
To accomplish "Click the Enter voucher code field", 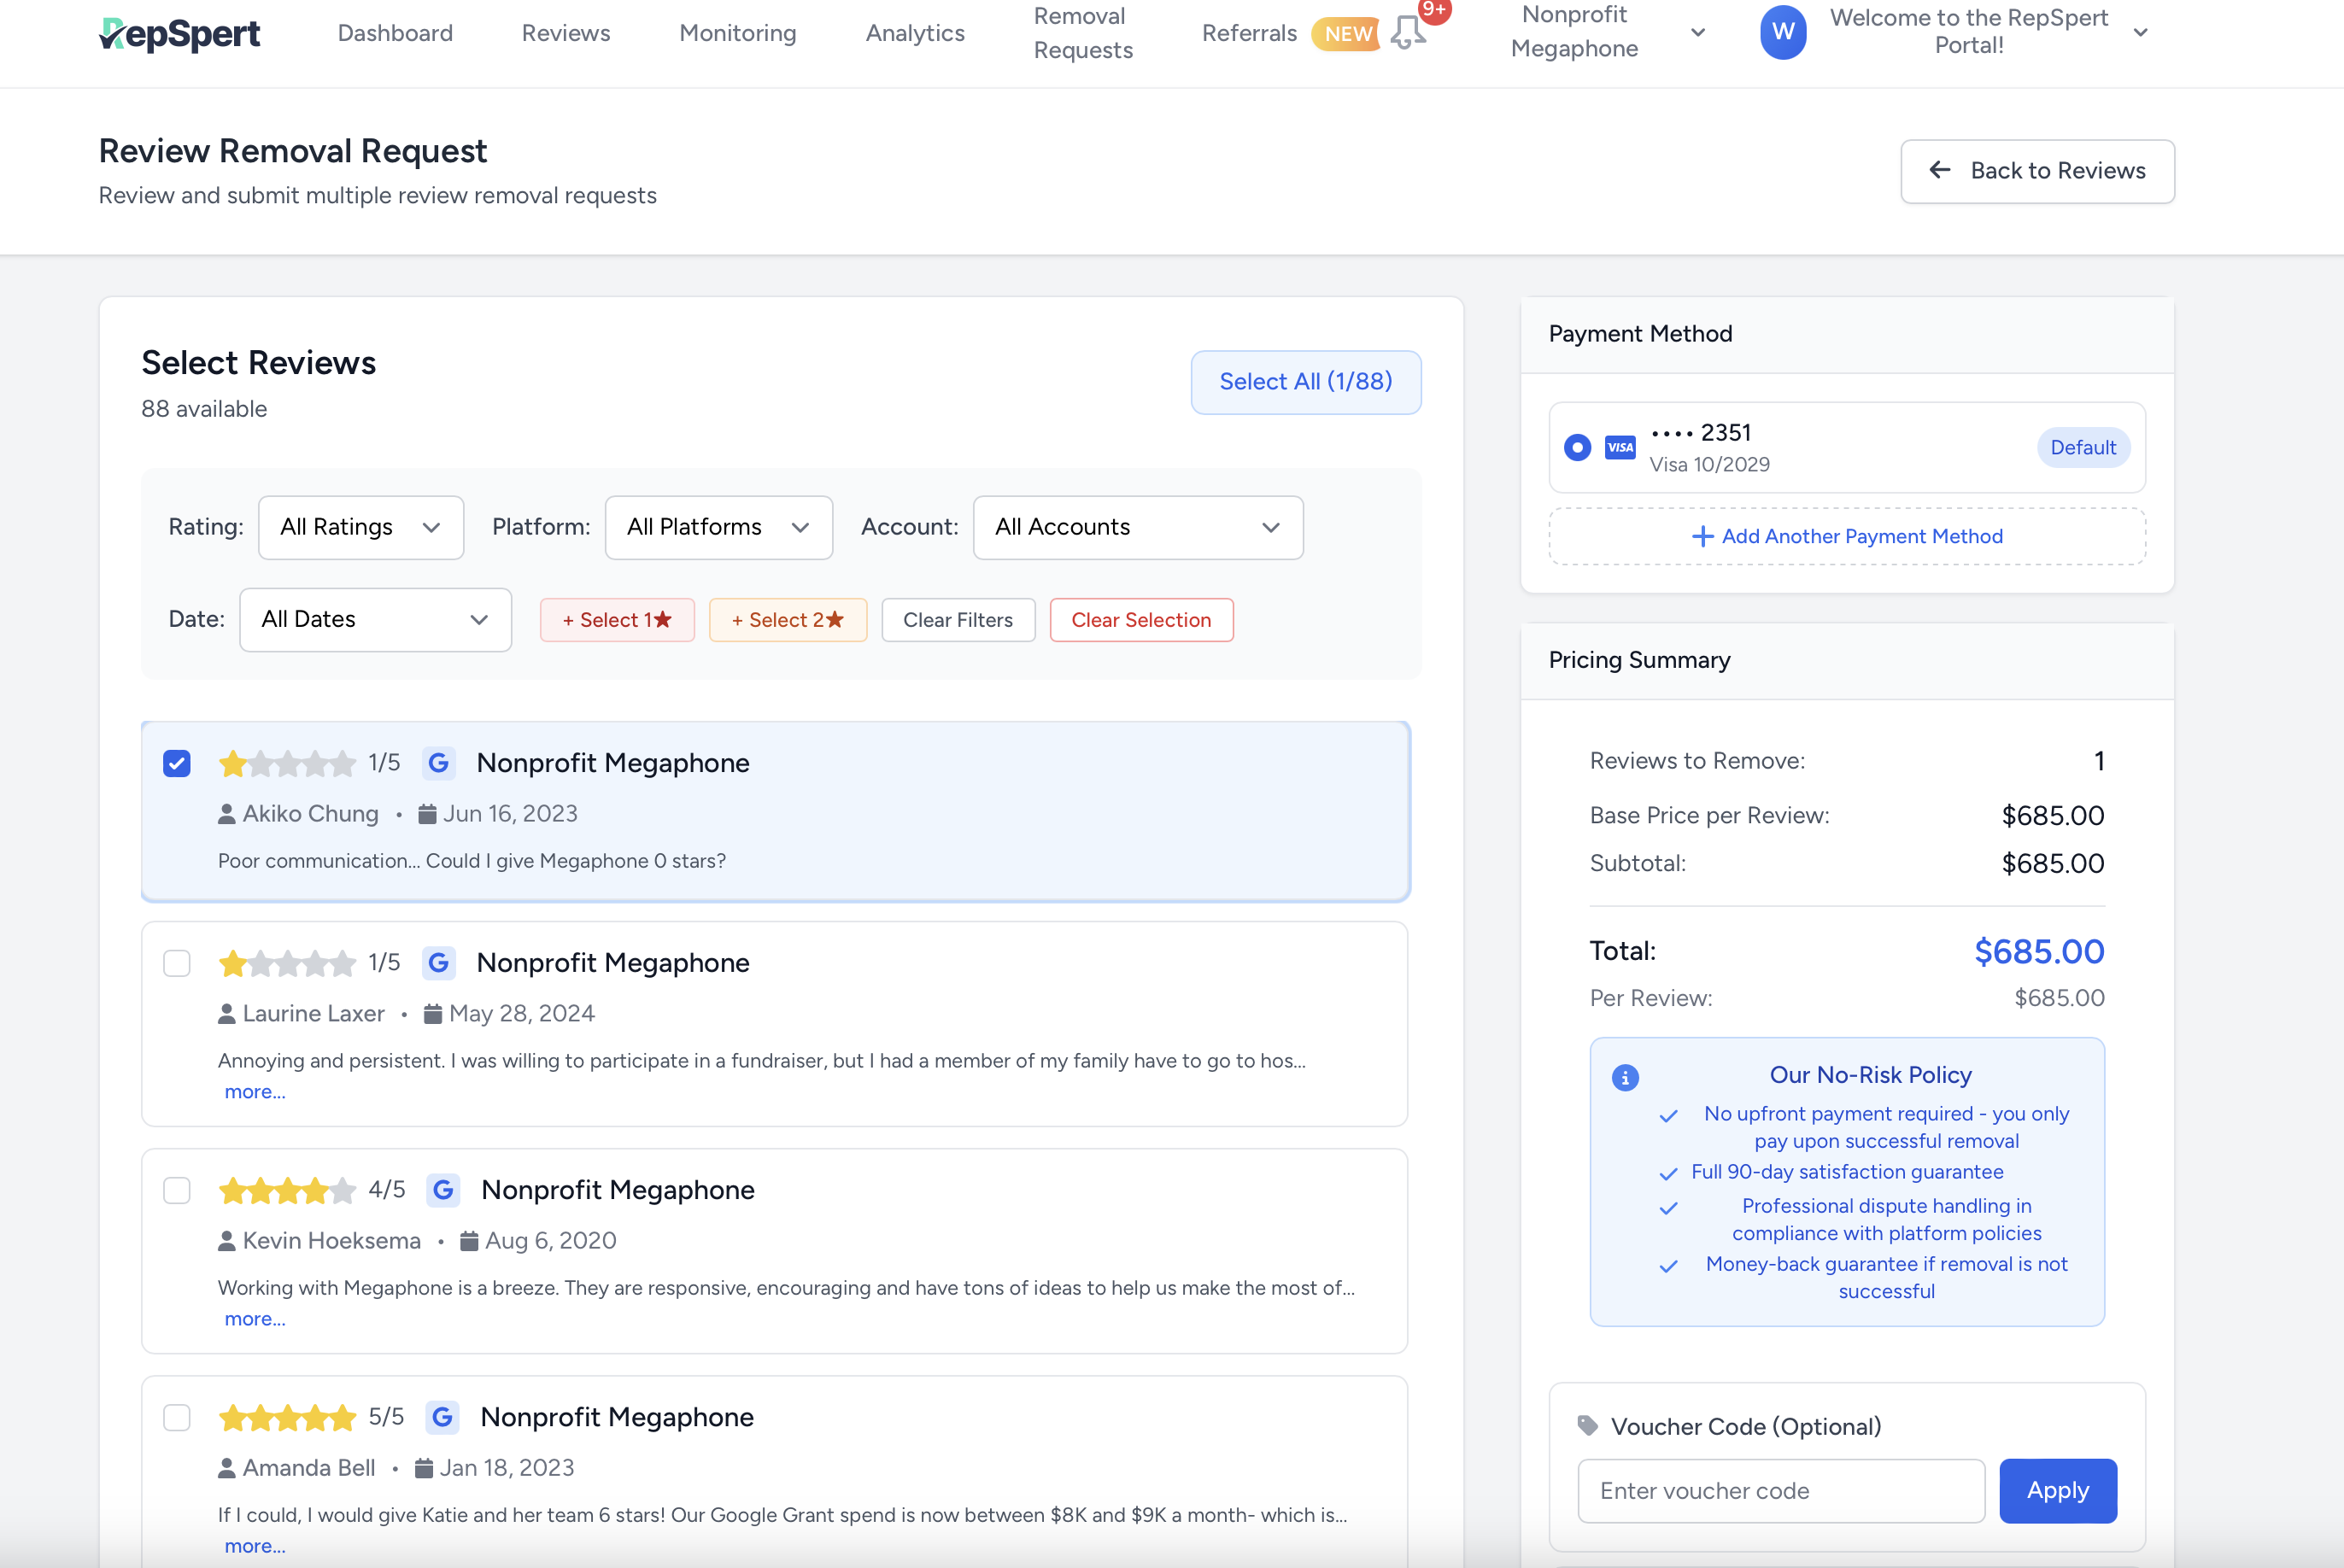I will (1780, 1490).
